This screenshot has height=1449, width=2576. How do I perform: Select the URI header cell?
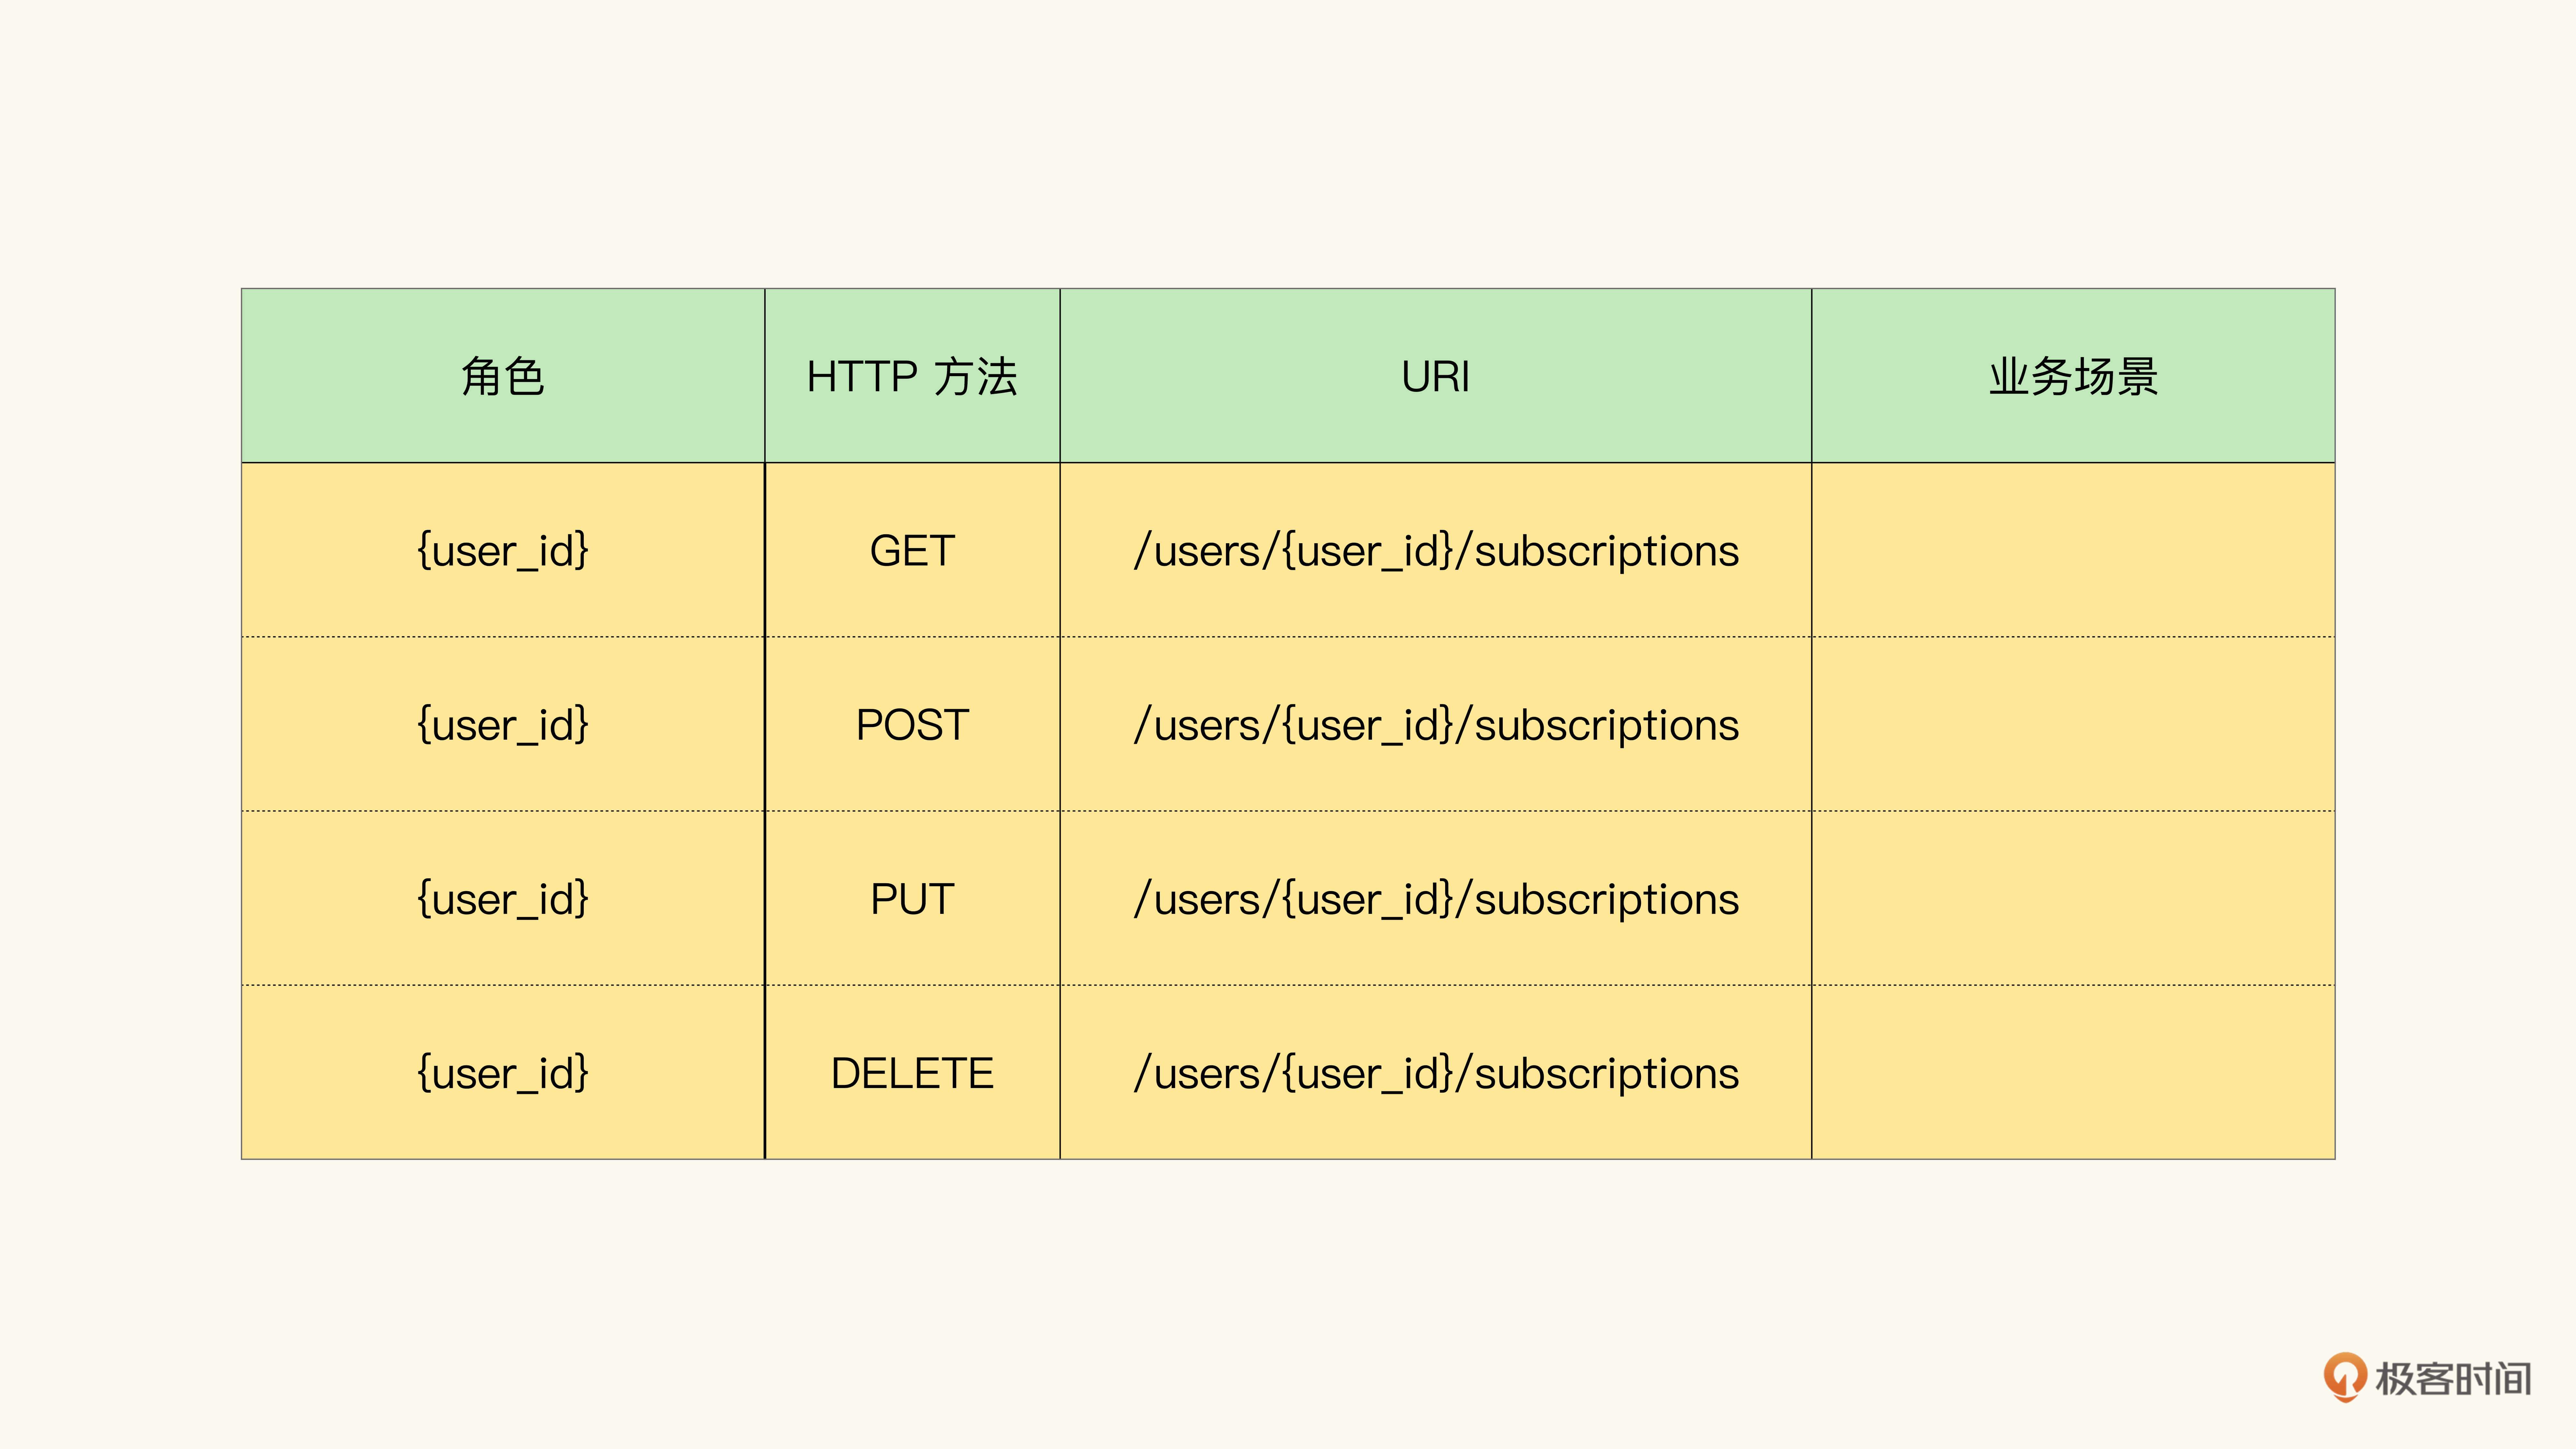click(1436, 376)
